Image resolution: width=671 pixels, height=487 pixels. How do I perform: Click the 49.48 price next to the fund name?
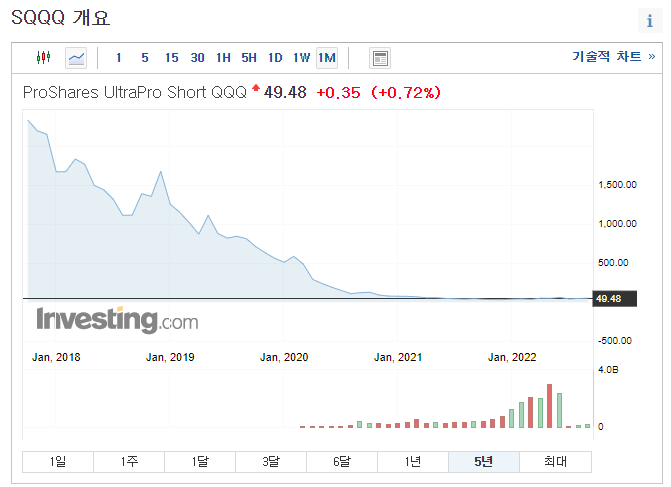285,92
